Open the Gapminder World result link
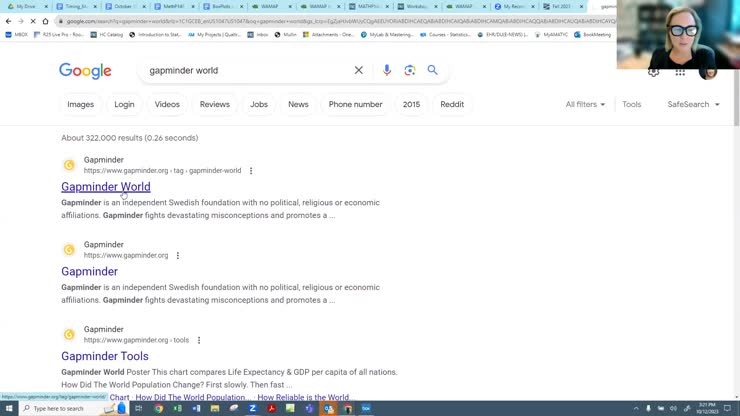This screenshot has height=416, width=740. pos(106,187)
